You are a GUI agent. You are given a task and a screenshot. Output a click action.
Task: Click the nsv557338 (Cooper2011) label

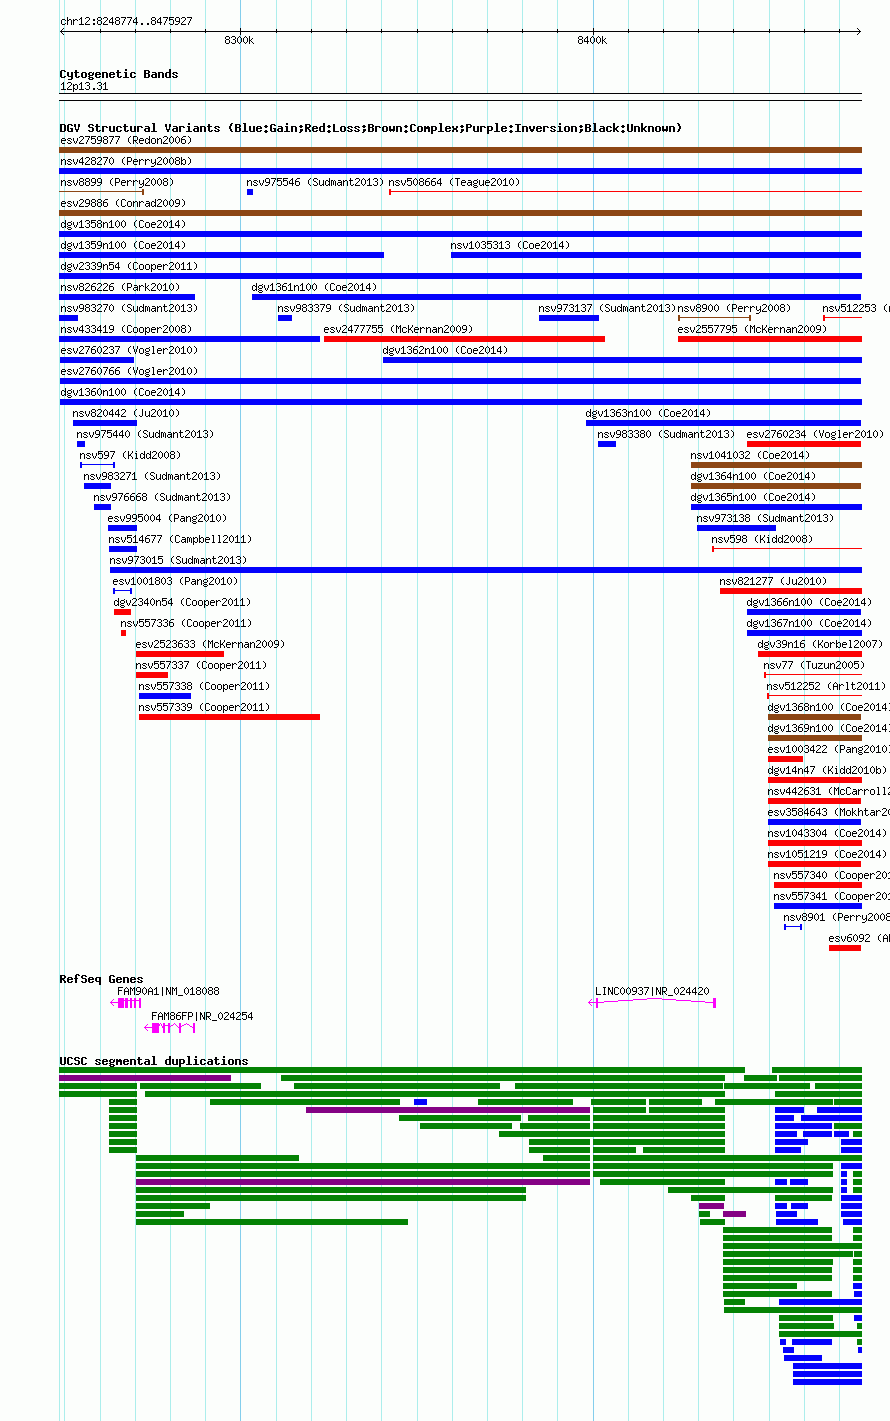[x=204, y=686]
